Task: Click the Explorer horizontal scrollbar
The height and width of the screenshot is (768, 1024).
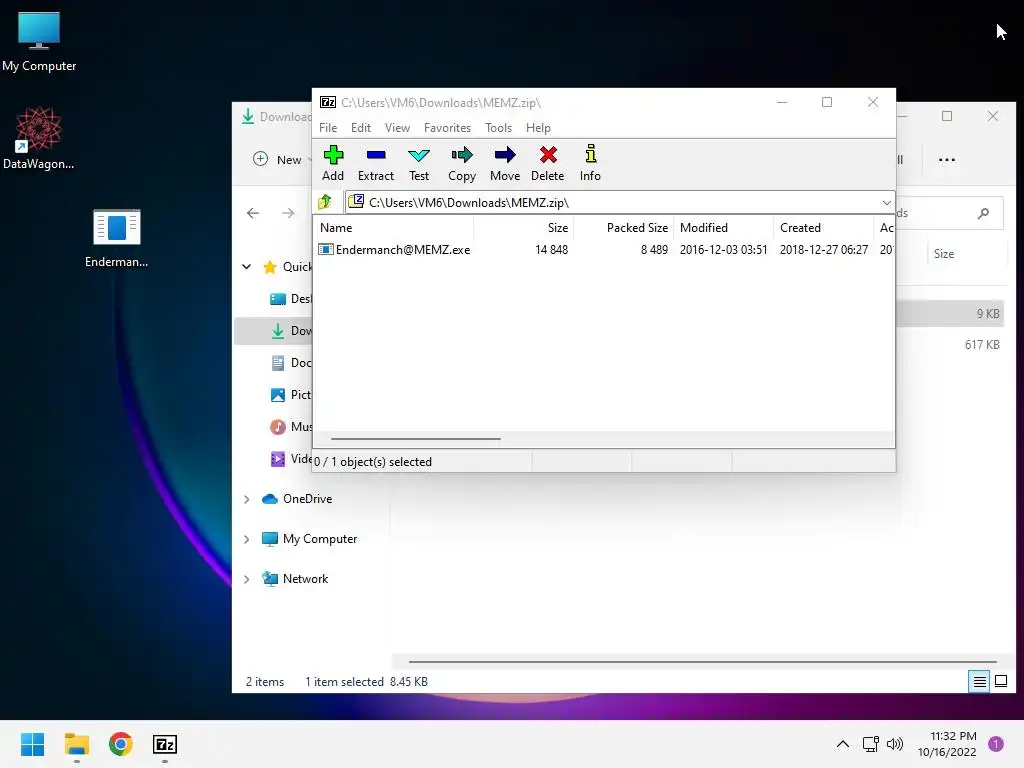Action: coord(702,662)
